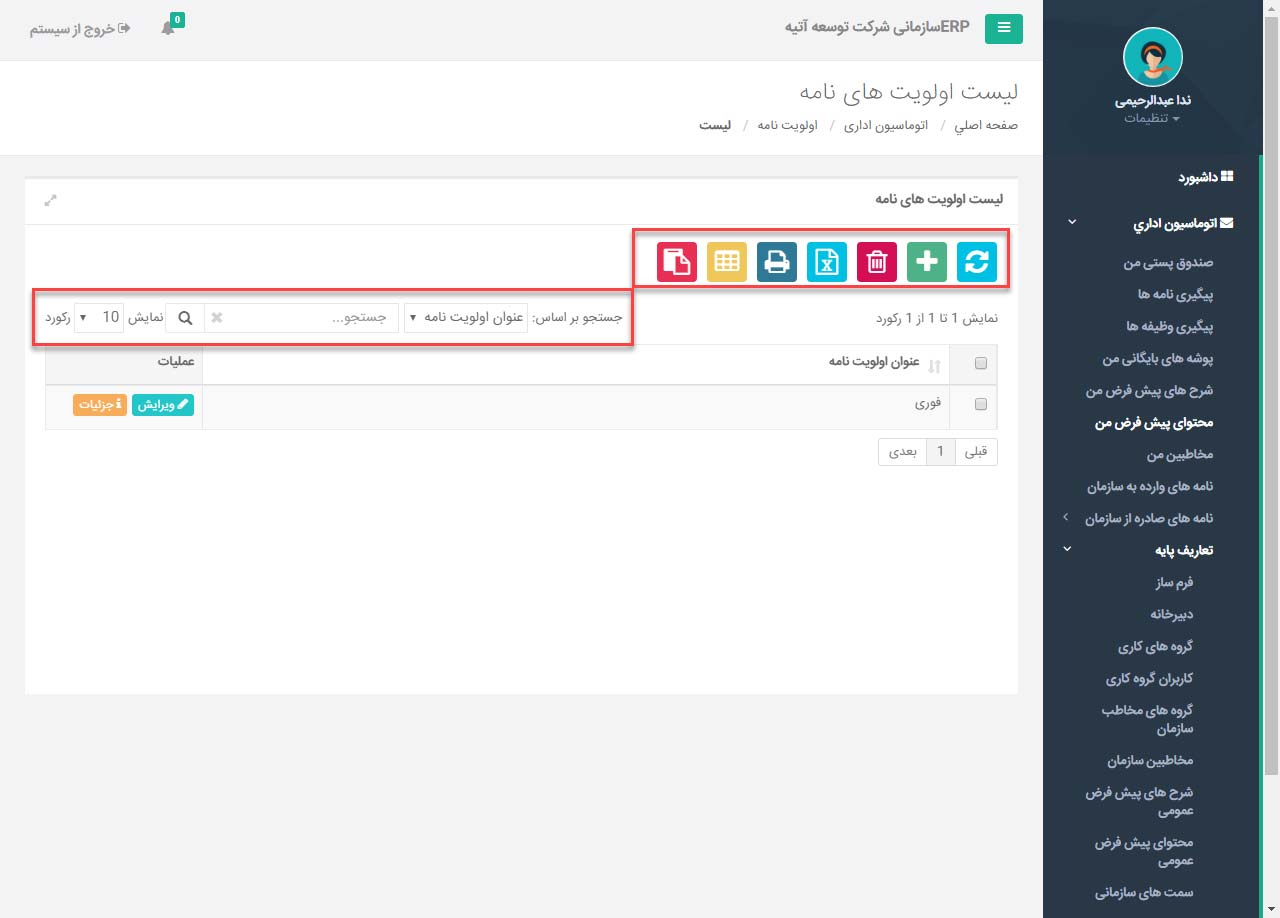Open داشبورد in the sidebar
The height and width of the screenshot is (918, 1280).
click(1205, 177)
